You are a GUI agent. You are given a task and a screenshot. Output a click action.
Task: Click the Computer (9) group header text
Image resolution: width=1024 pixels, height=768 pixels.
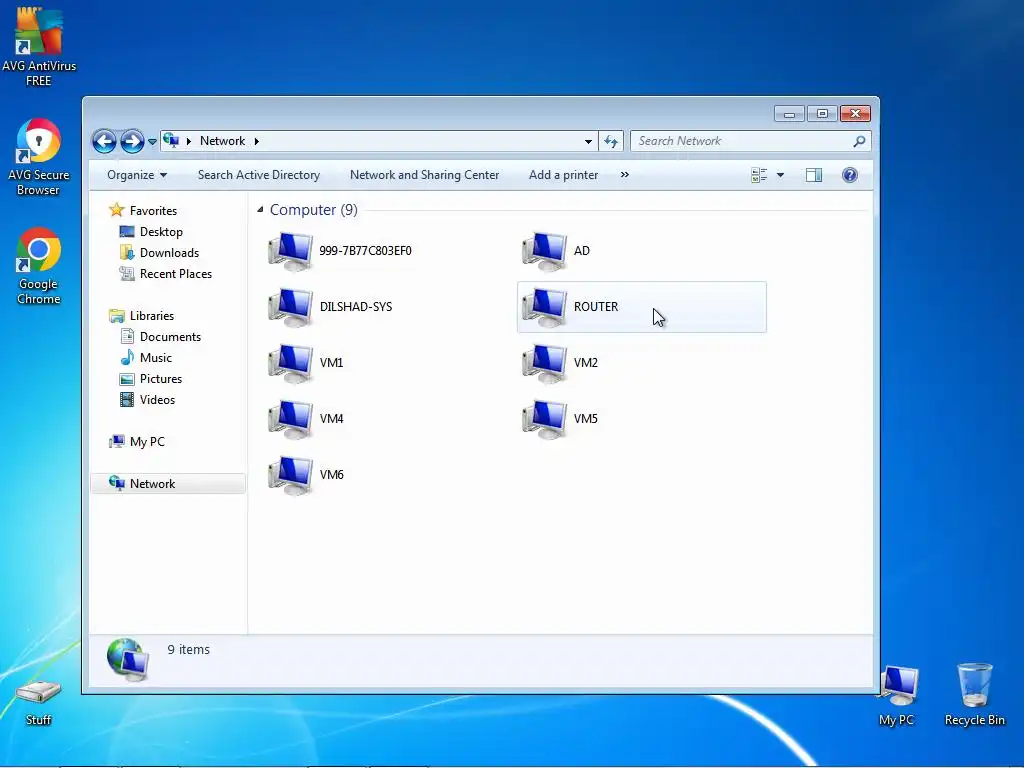coord(313,210)
